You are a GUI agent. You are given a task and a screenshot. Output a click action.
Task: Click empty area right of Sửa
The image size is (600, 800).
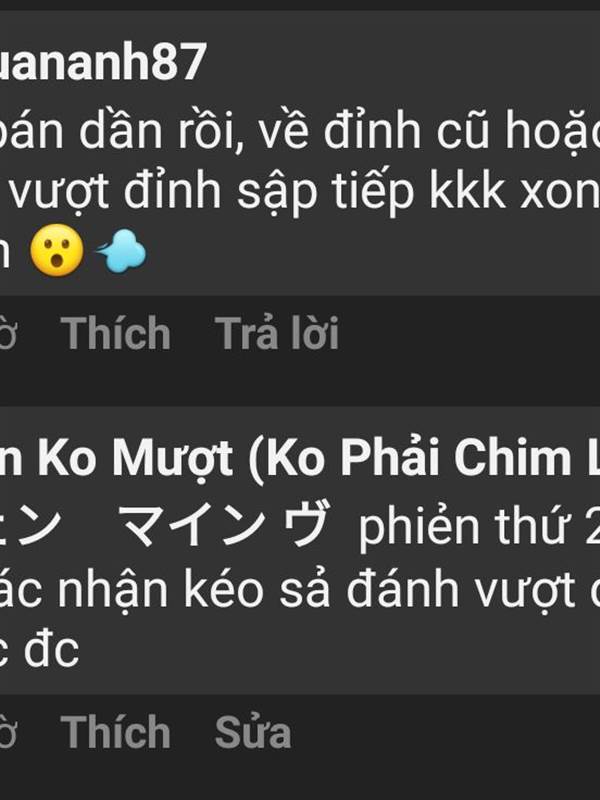pyautogui.click(x=444, y=732)
